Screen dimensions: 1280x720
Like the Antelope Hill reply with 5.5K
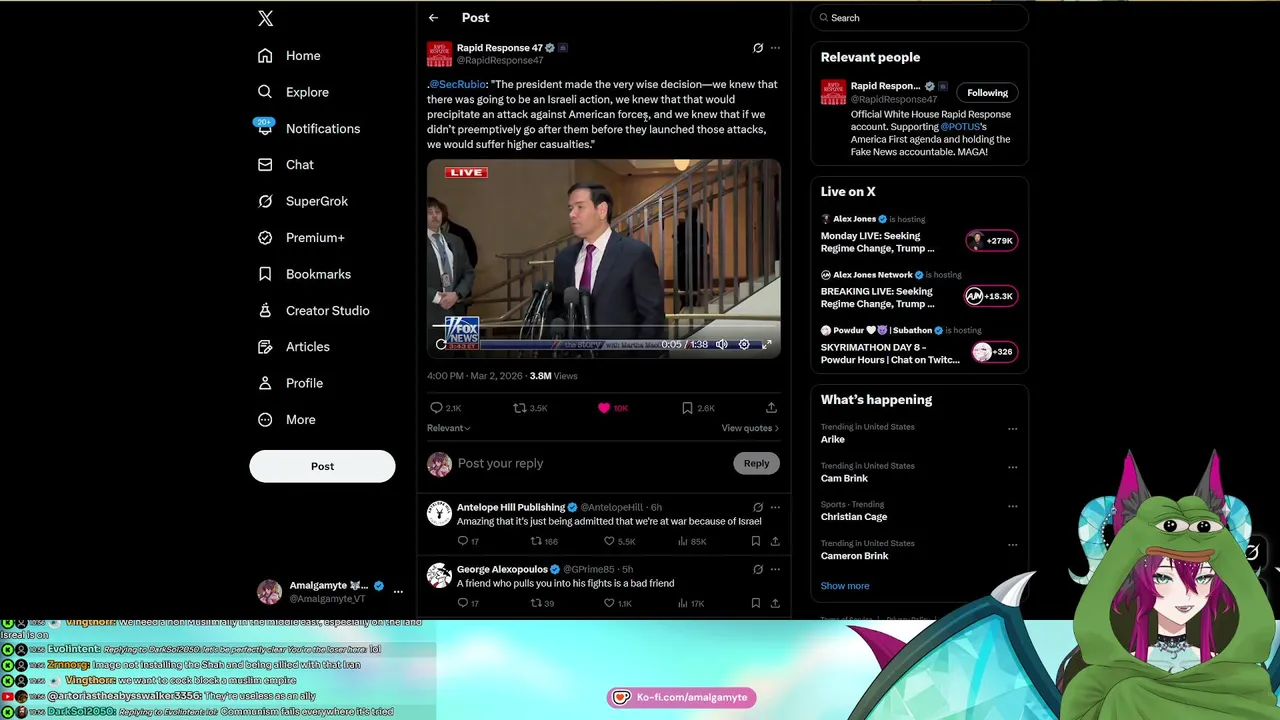tap(609, 541)
